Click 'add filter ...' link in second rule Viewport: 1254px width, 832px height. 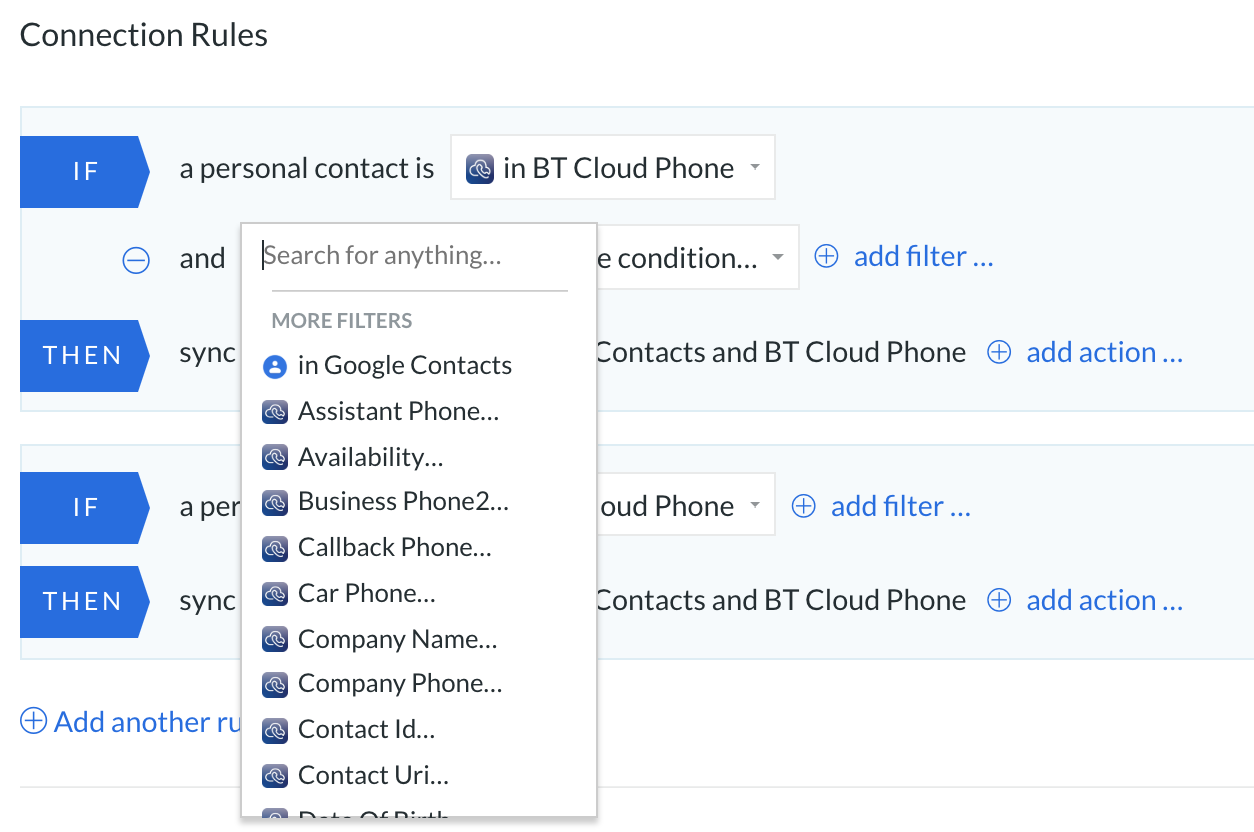click(900, 506)
